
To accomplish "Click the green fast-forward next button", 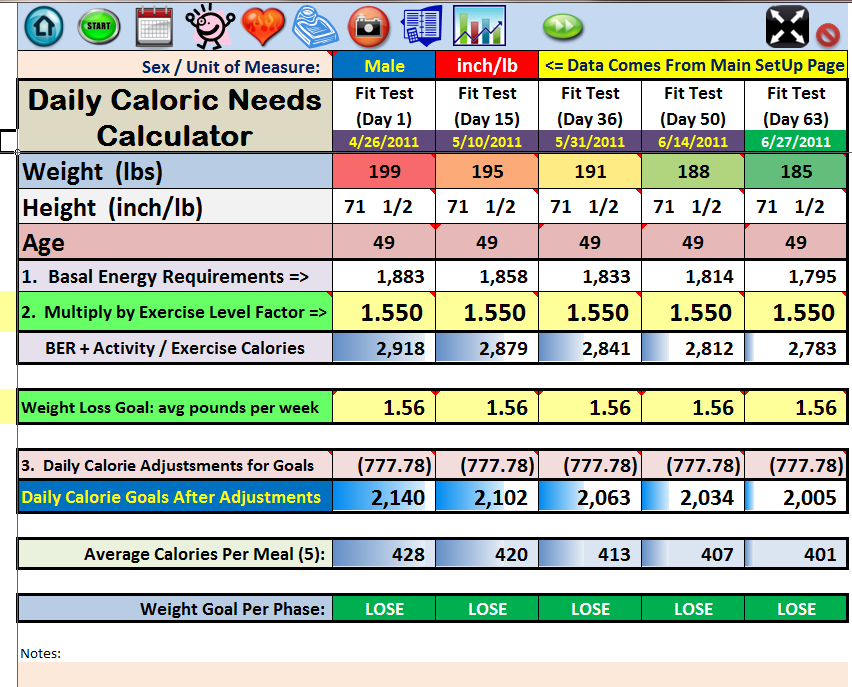I will click(563, 27).
